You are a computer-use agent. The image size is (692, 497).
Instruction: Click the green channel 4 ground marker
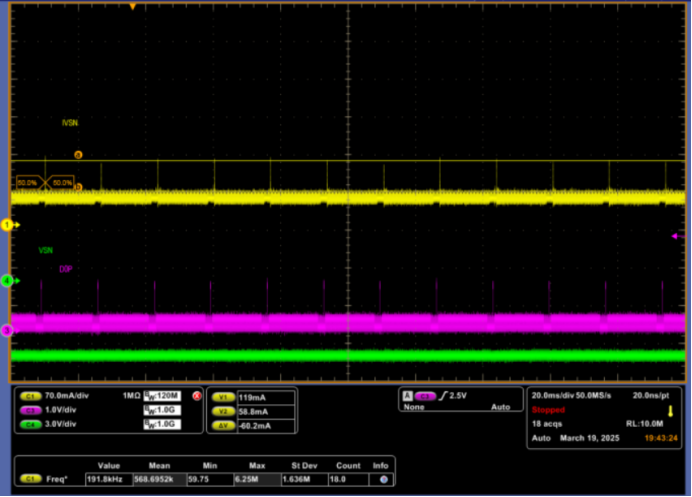7,282
